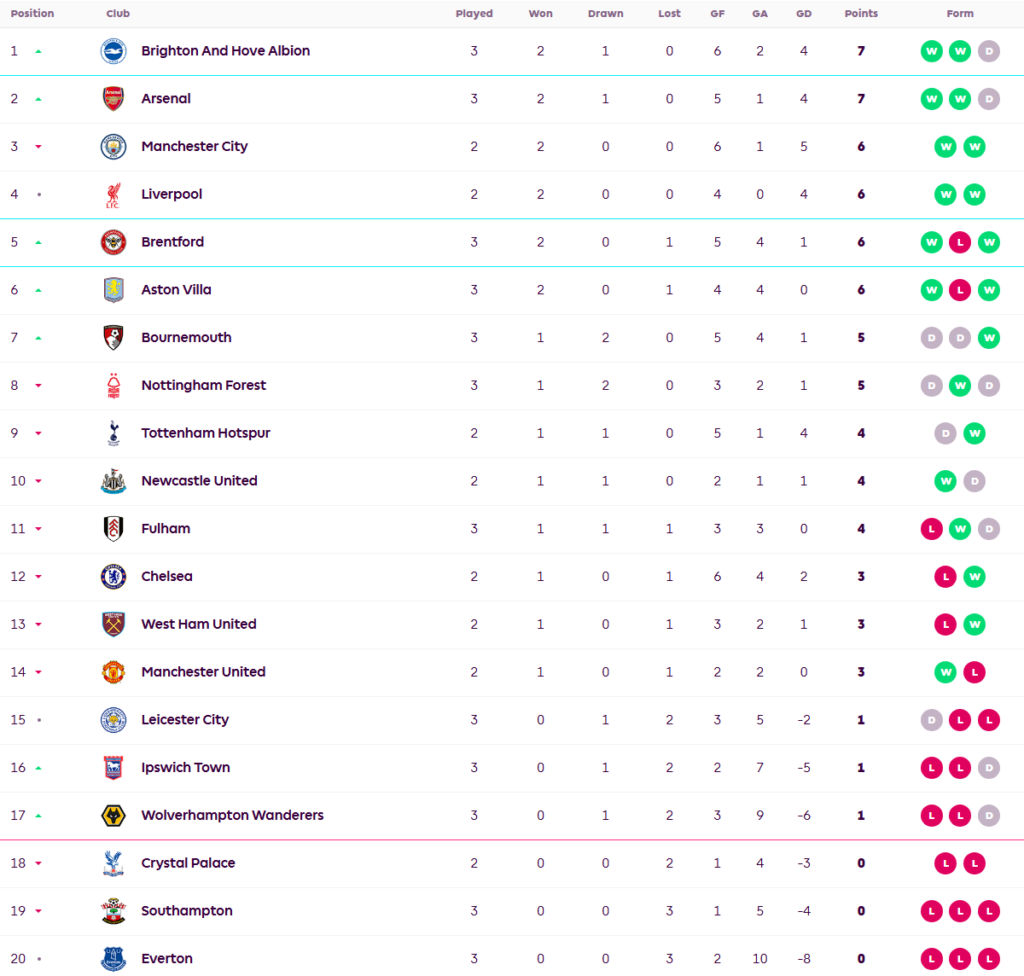
Task: Open the Nottingham Forest team link
Action: 203,385
